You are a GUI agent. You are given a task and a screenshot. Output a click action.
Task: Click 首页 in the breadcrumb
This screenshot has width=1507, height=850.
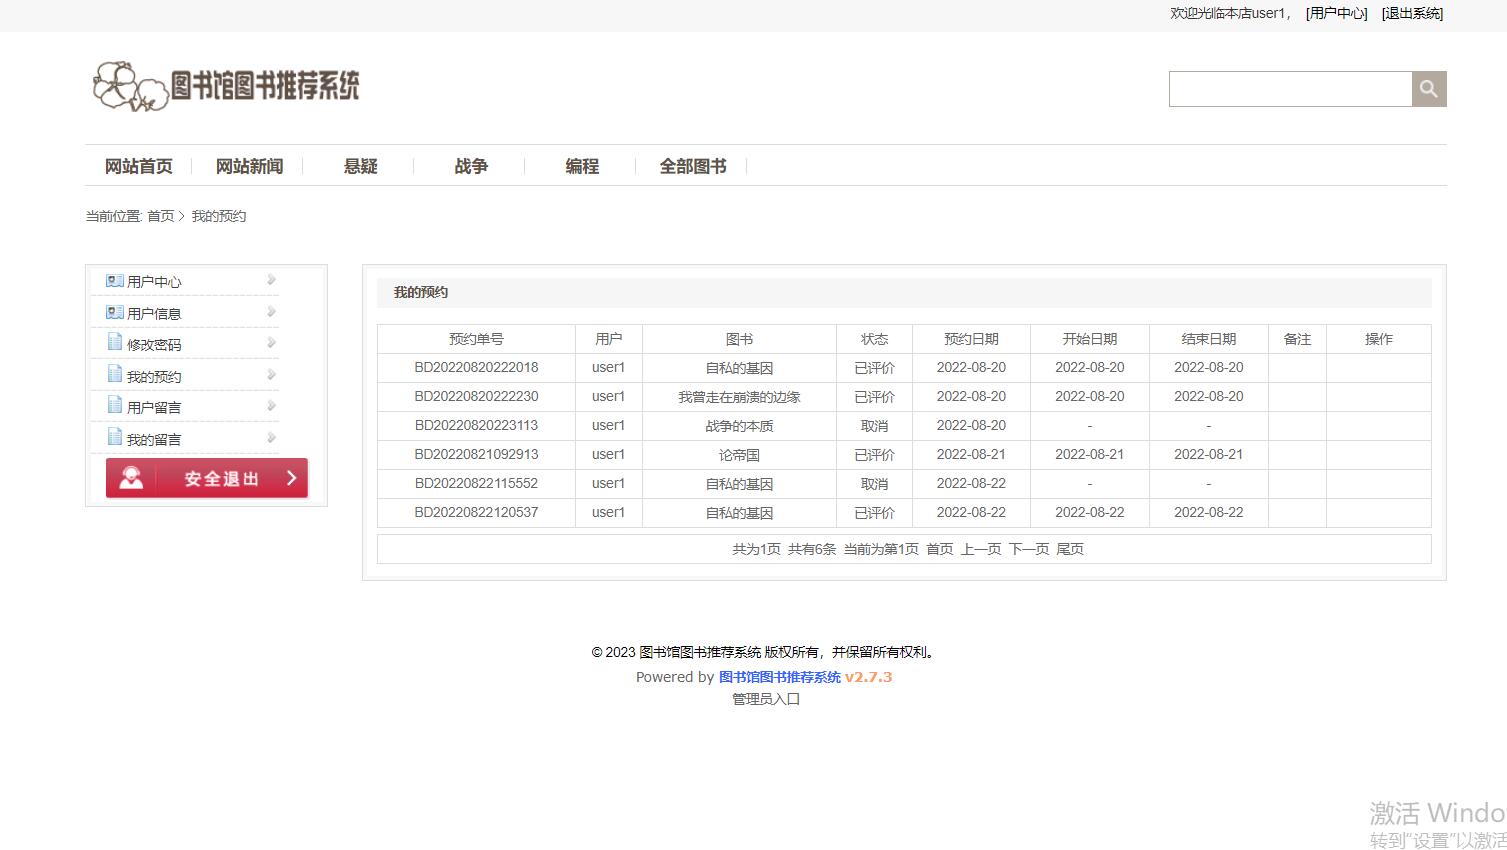(161, 216)
